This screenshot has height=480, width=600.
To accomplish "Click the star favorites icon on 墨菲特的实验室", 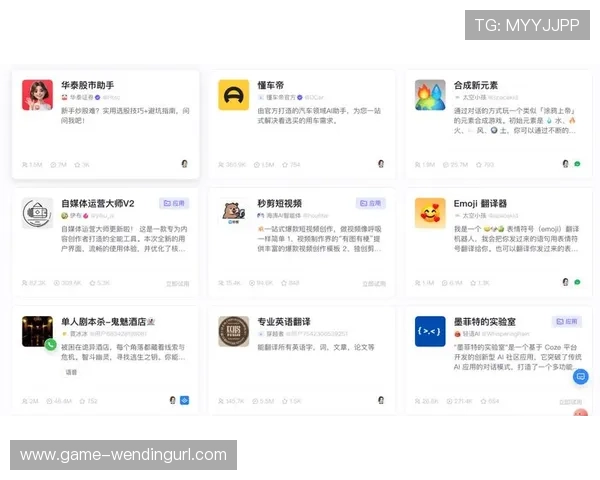I will [x=483, y=401].
